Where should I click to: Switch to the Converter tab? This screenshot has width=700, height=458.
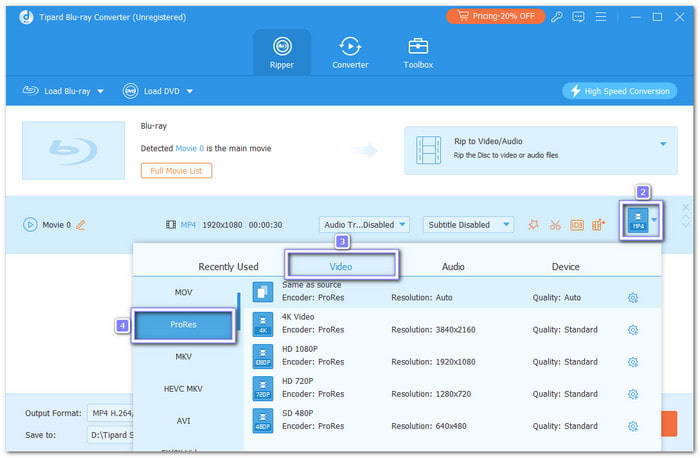(x=350, y=51)
